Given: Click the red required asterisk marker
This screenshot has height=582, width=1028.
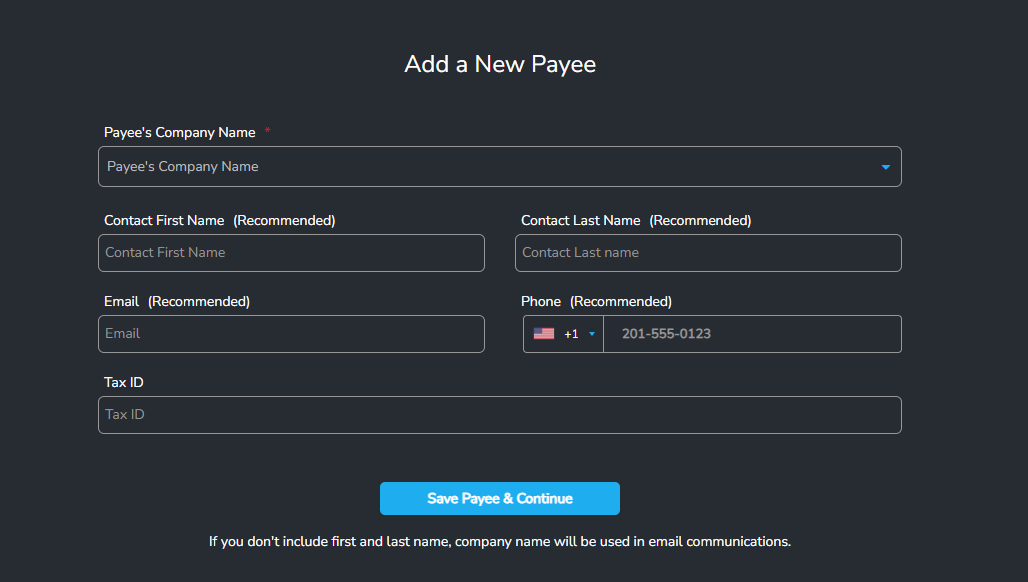Looking at the screenshot, I should coord(267,132).
